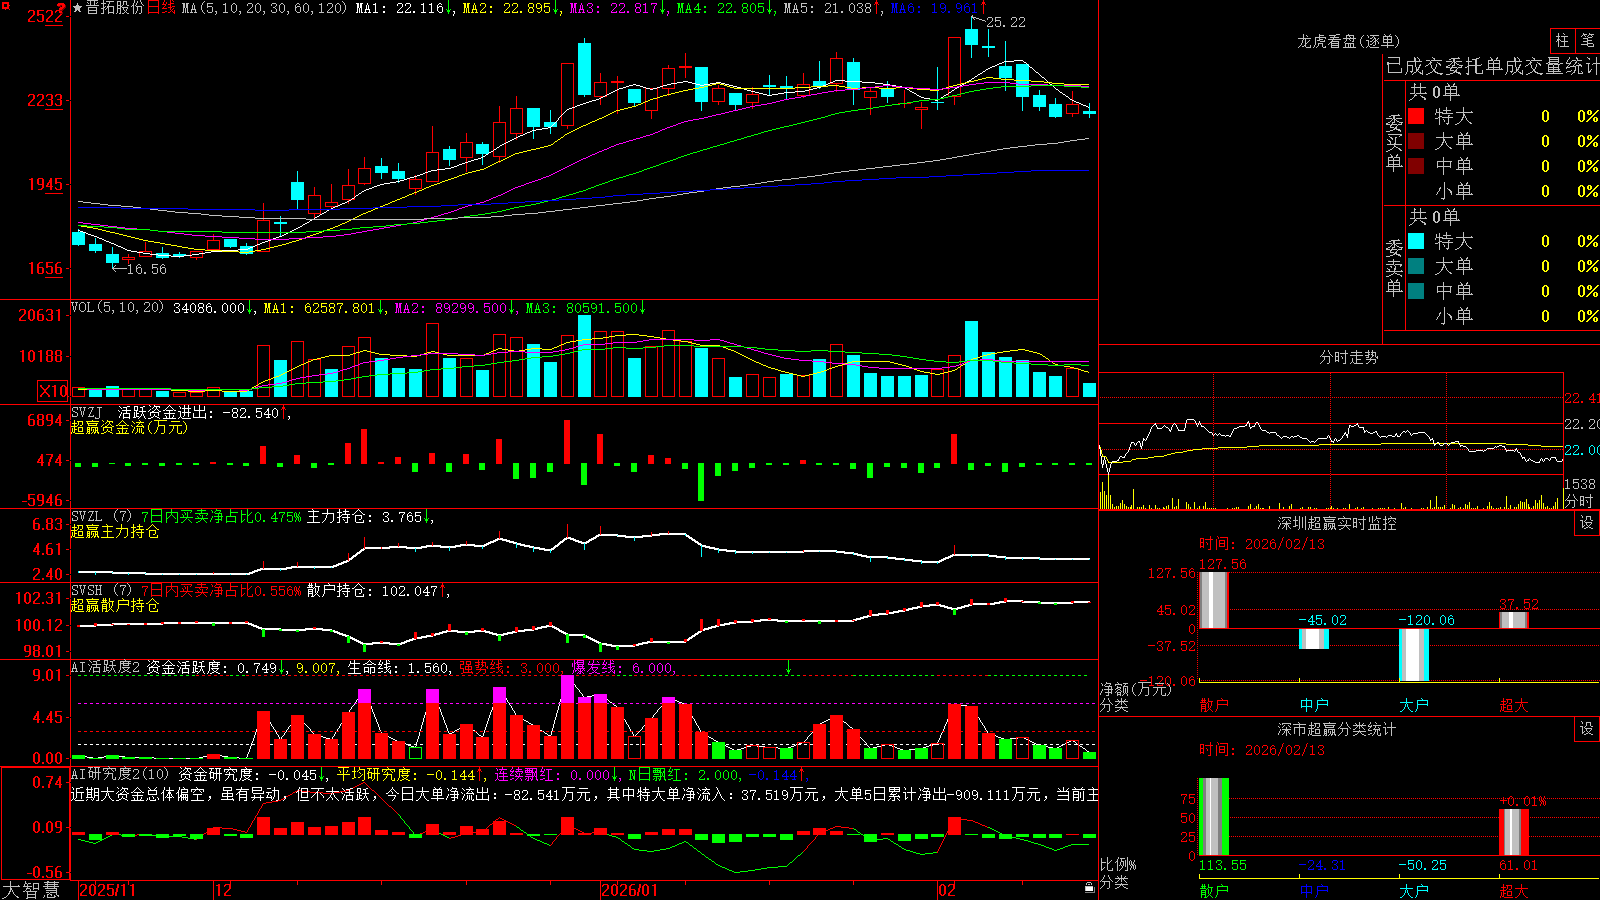Click the lock icon at the time axis end
The width and height of the screenshot is (1600, 900).
[x=1089, y=887]
